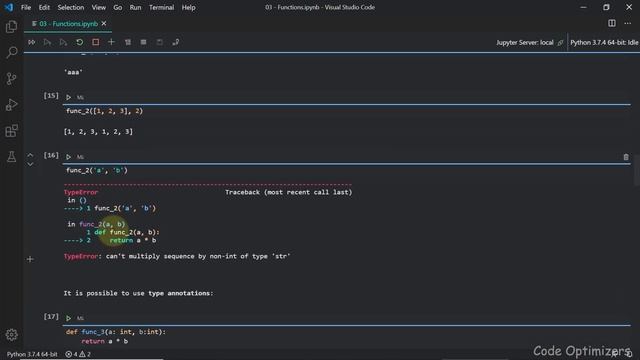The image size is (640, 360).
Task: Switch cell 16 to markdown
Action: pos(80,157)
